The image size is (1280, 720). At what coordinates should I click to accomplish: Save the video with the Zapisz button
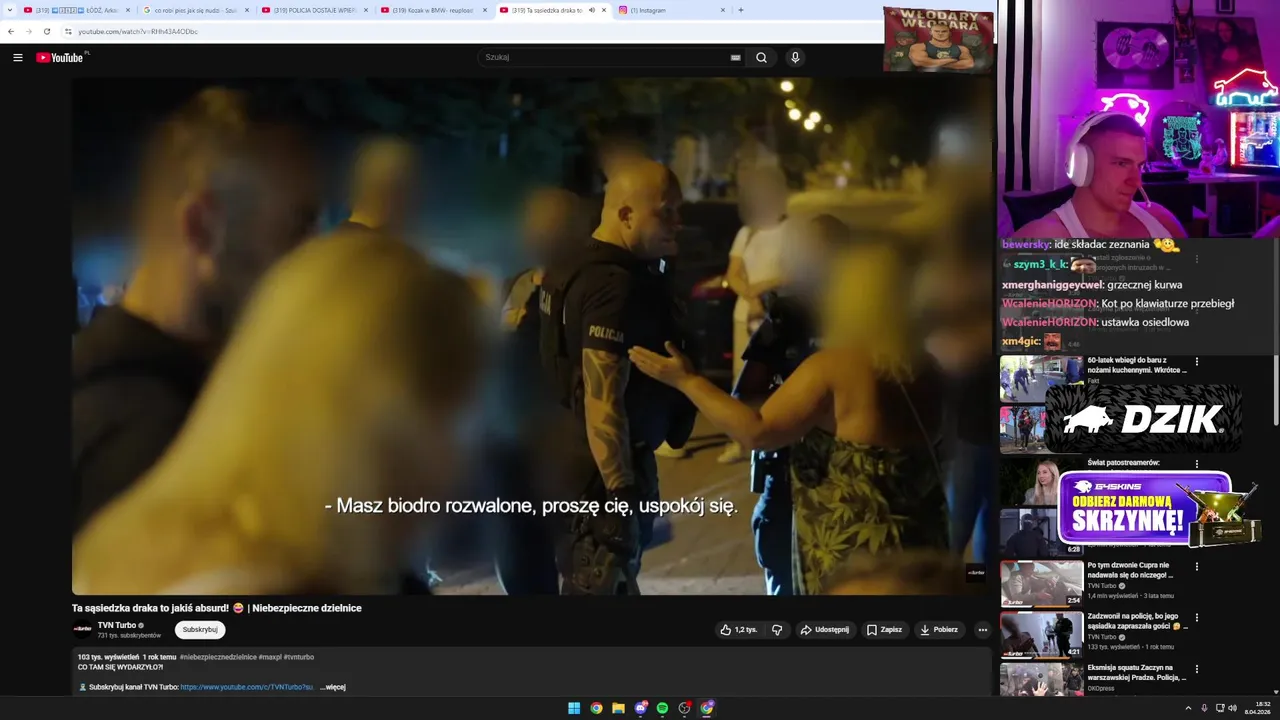tap(885, 630)
